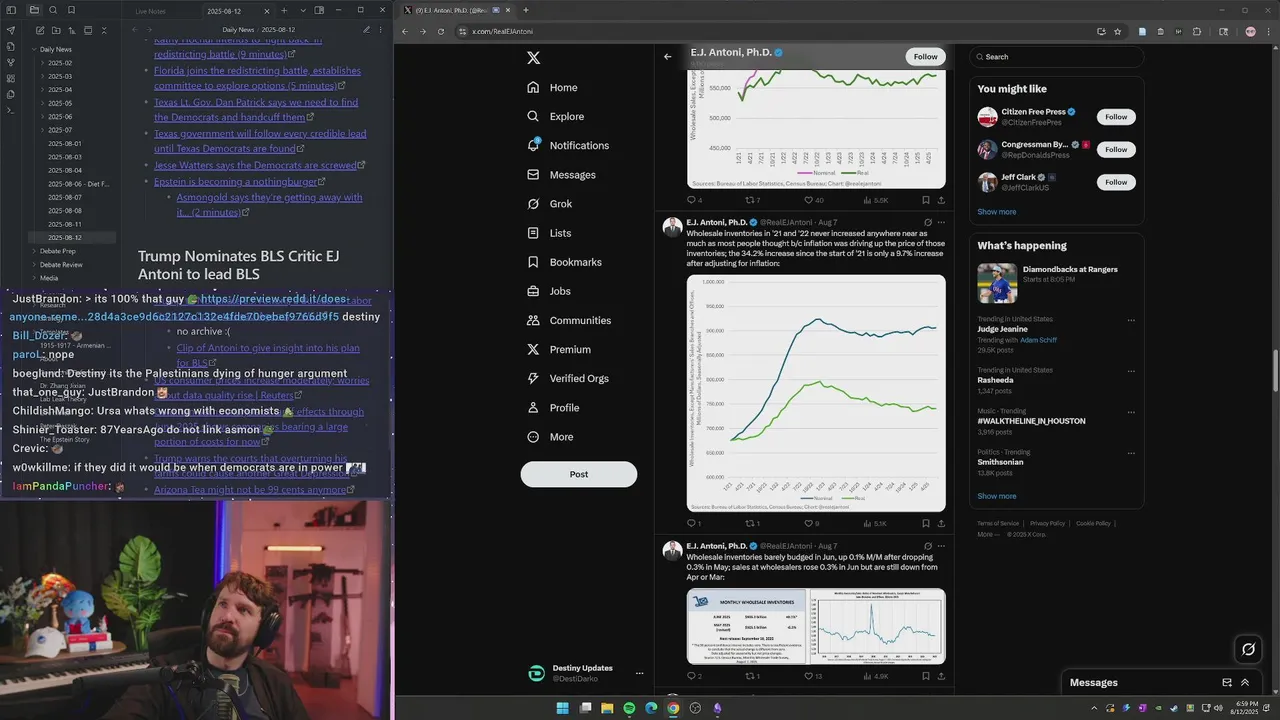Repost the wholesale inventories chart tweet
The height and width of the screenshot is (720, 1280).
(x=753, y=523)
